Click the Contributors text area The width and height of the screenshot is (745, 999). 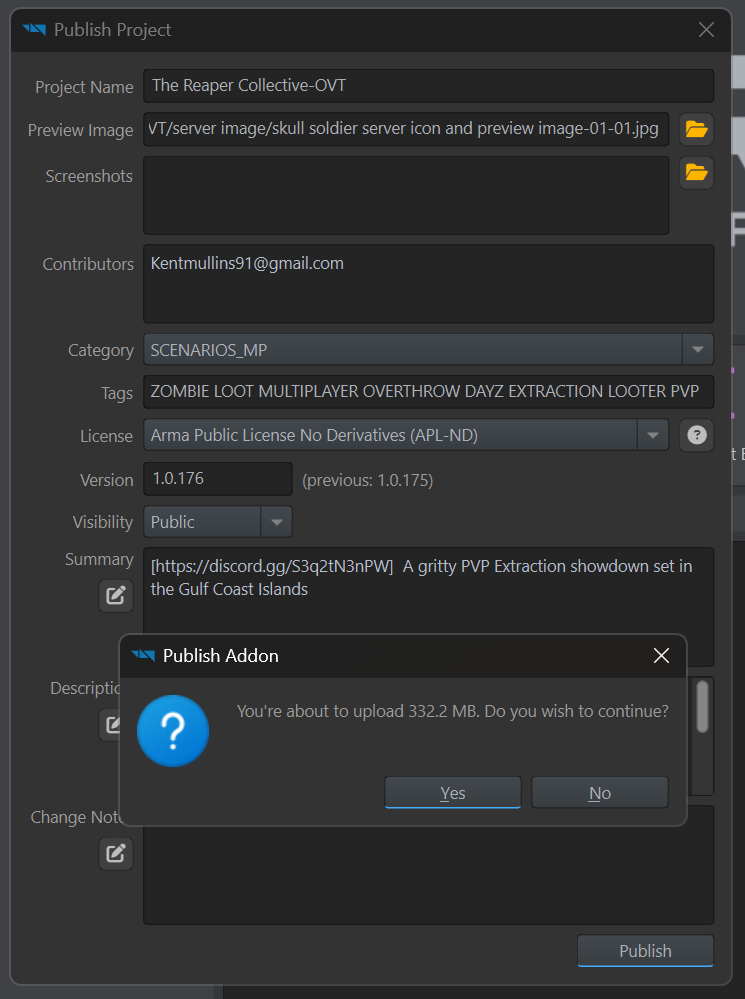pyautogui.click(x=428, y=284)
